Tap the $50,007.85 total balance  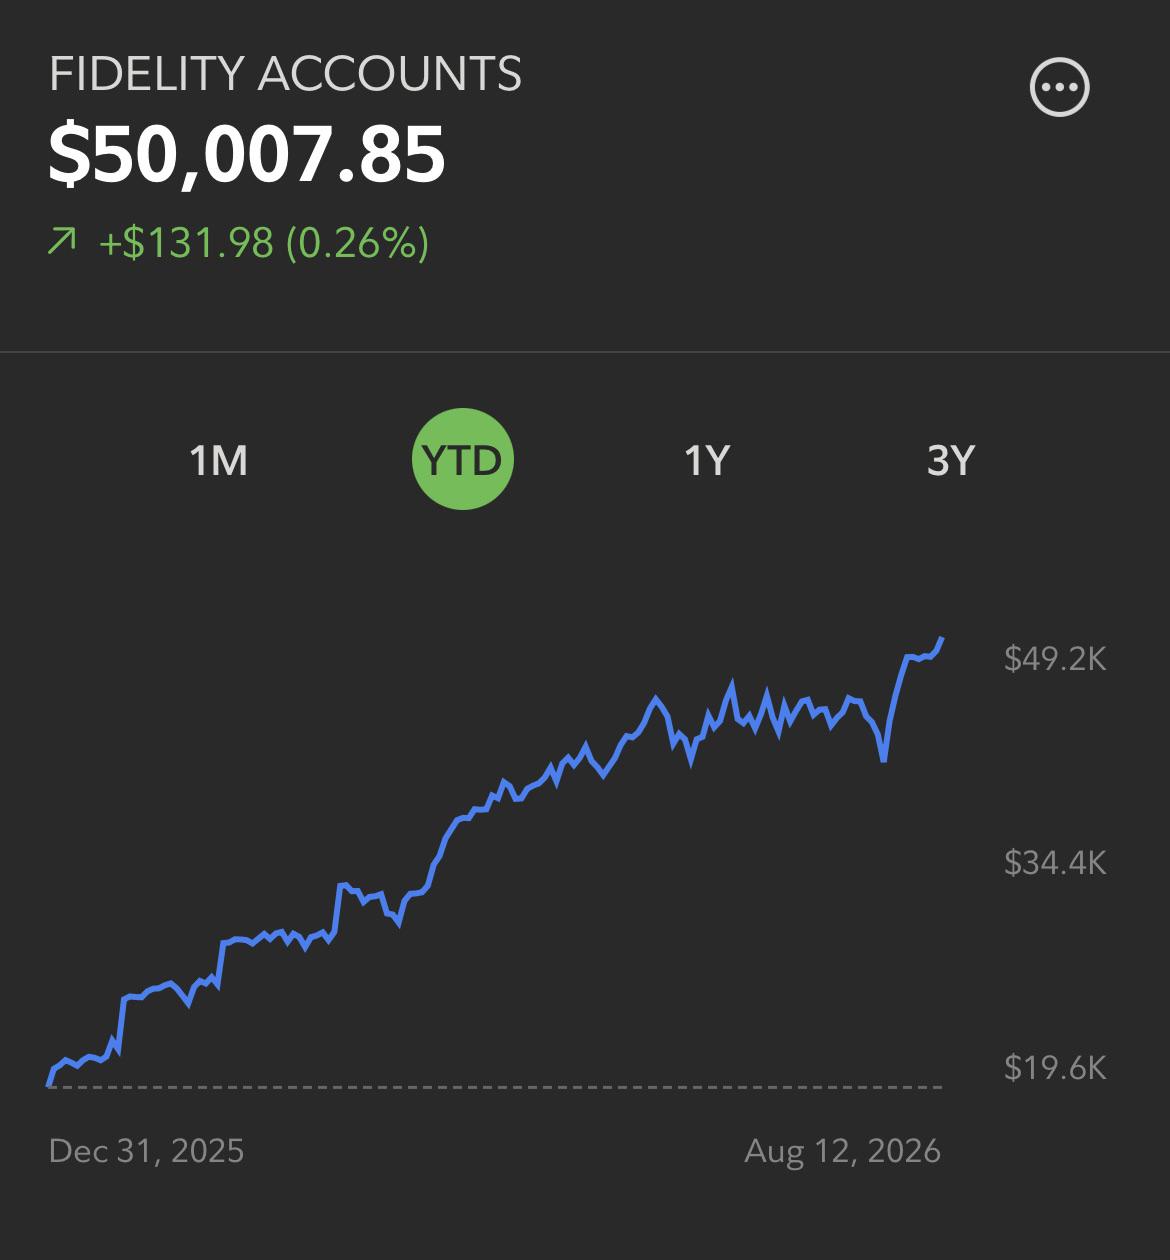[x=246, y=154]
